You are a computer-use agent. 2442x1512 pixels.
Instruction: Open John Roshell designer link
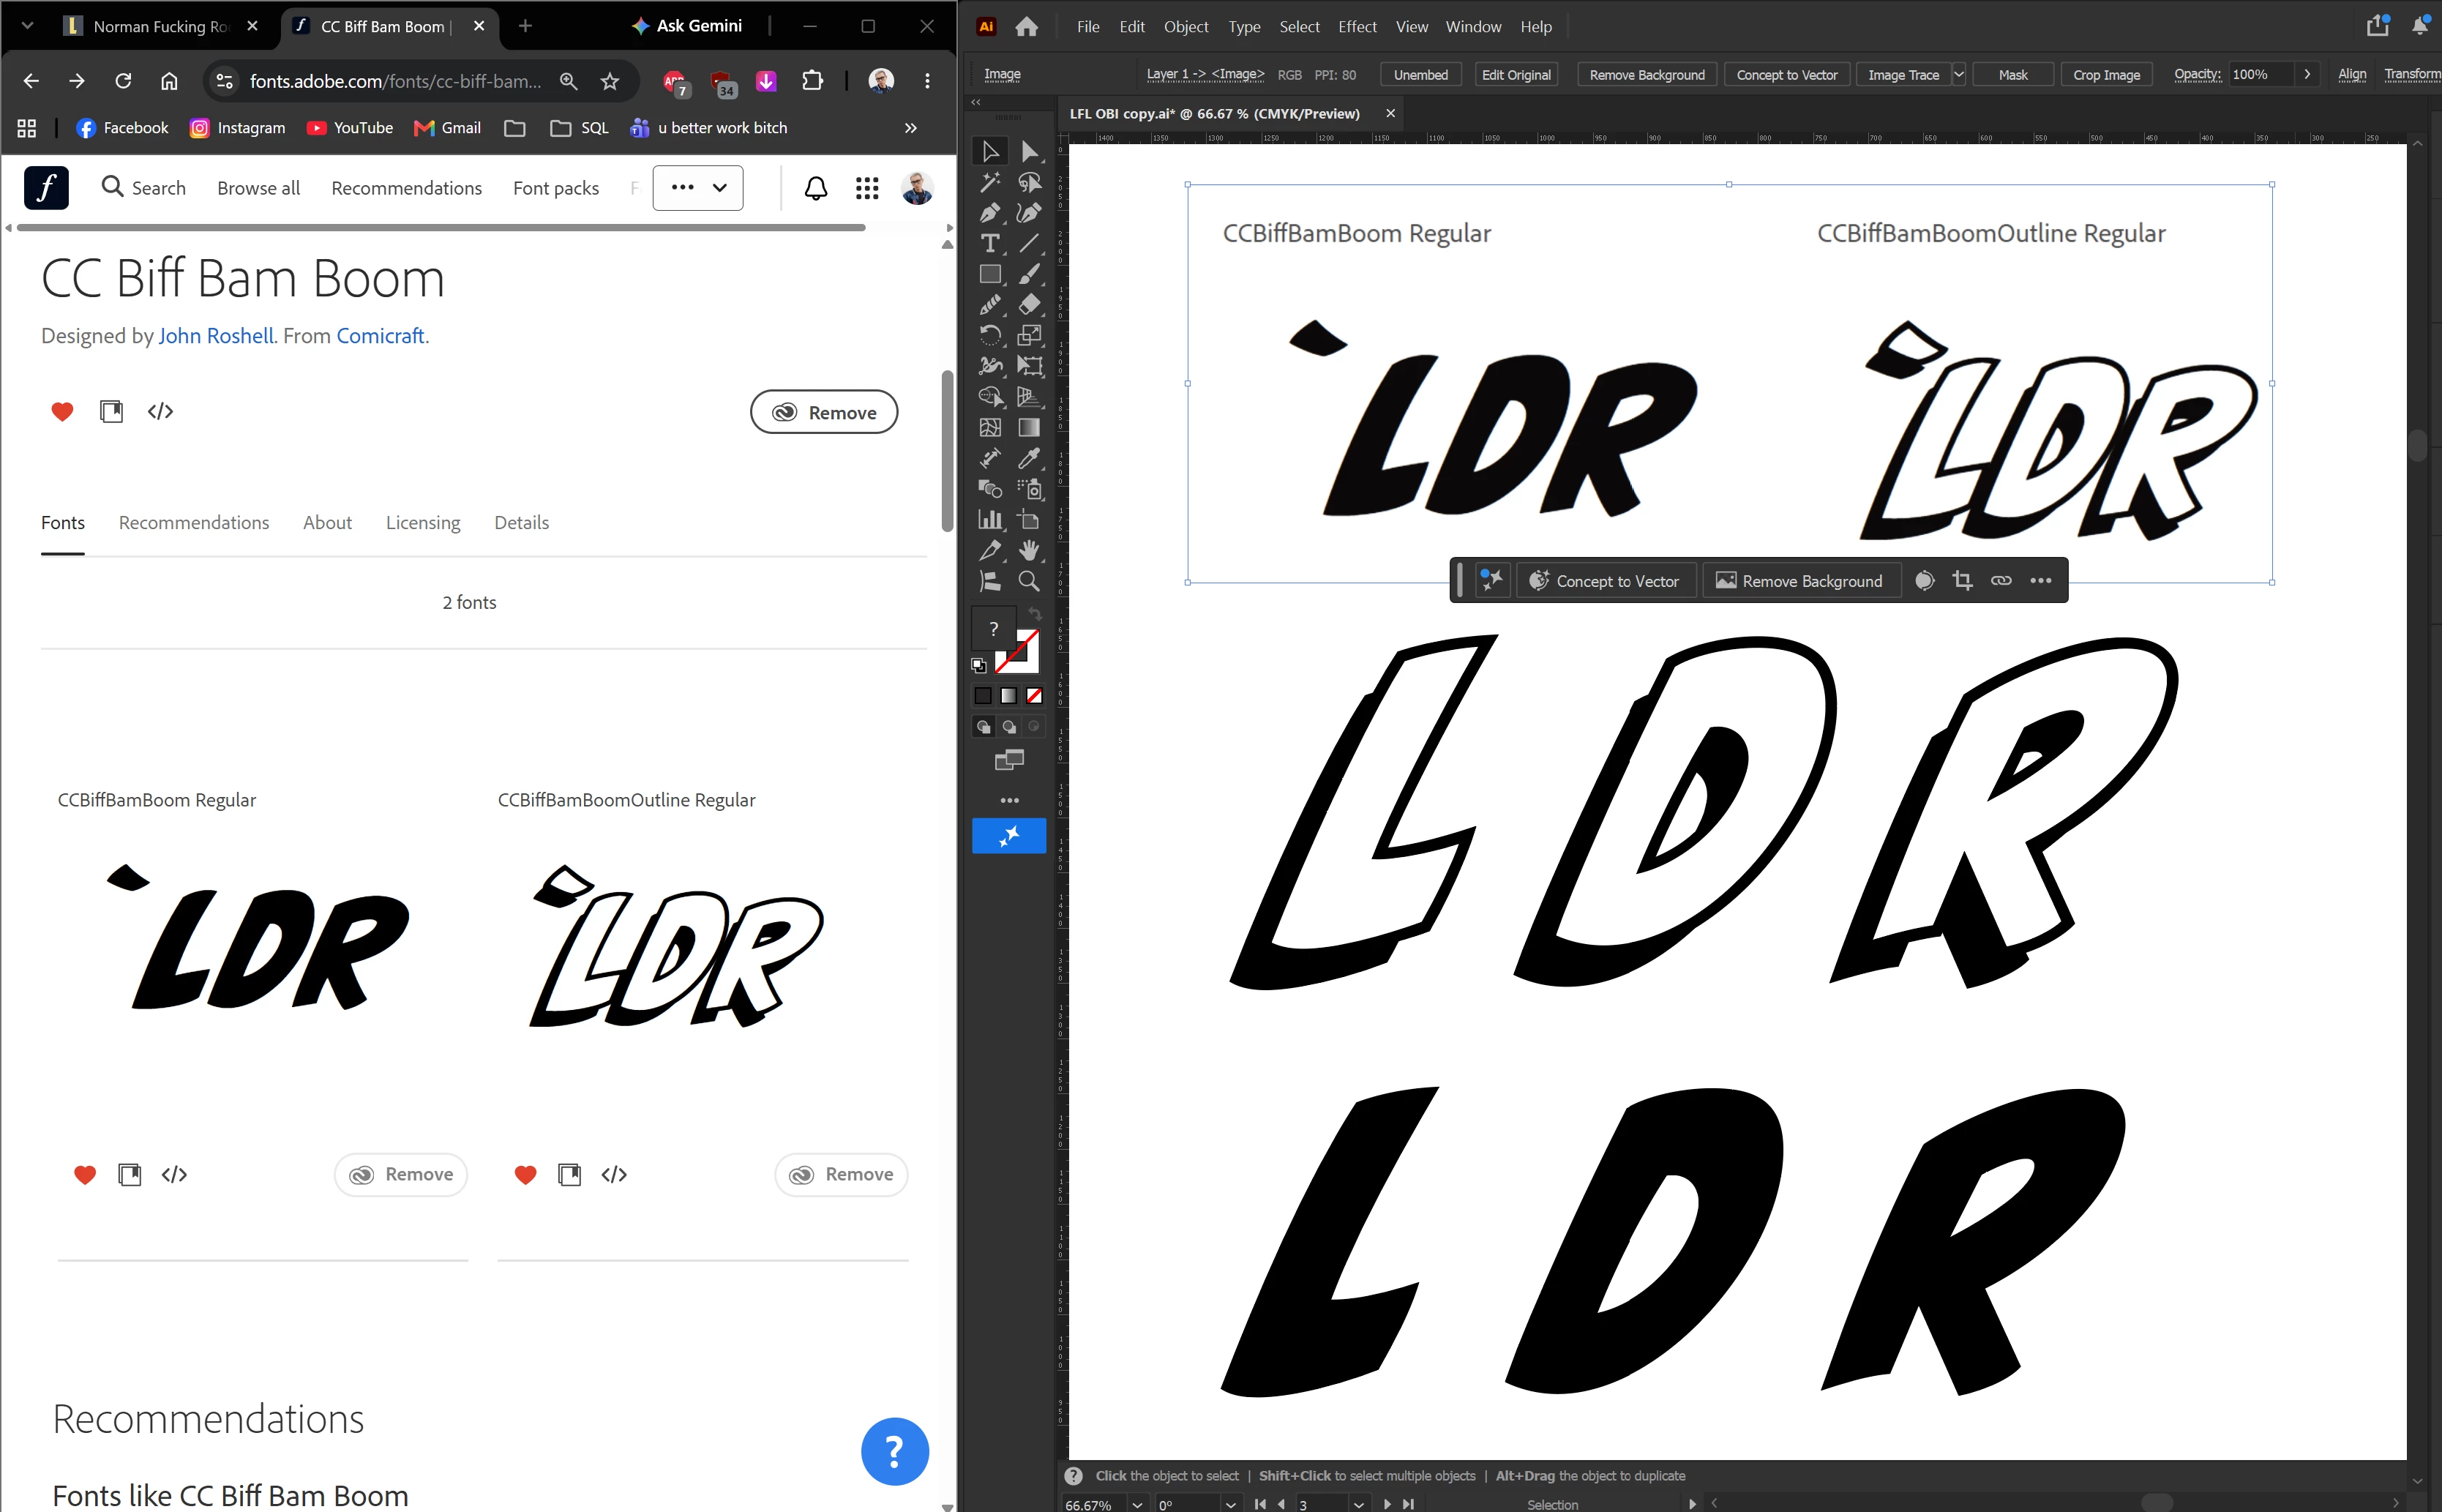[216, 336]
